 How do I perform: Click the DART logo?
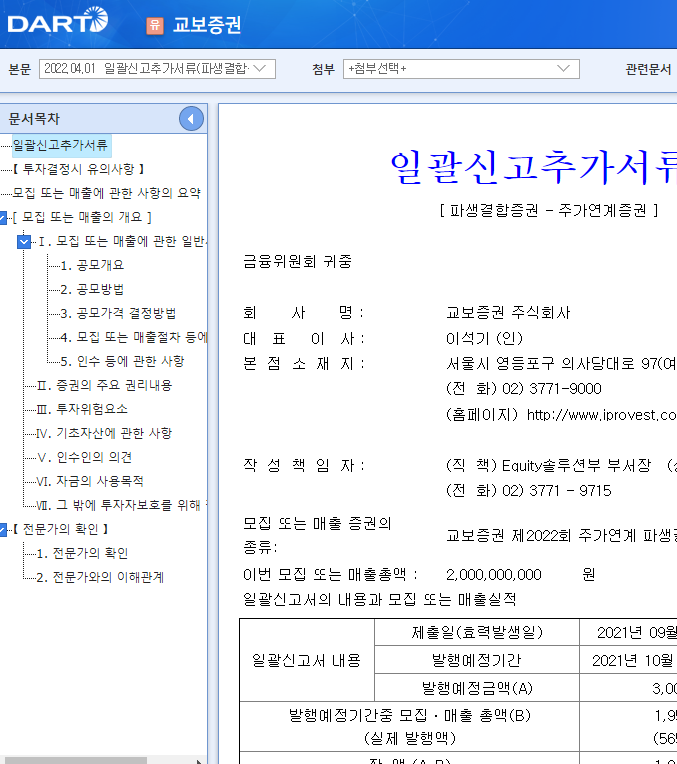[58, 20]
